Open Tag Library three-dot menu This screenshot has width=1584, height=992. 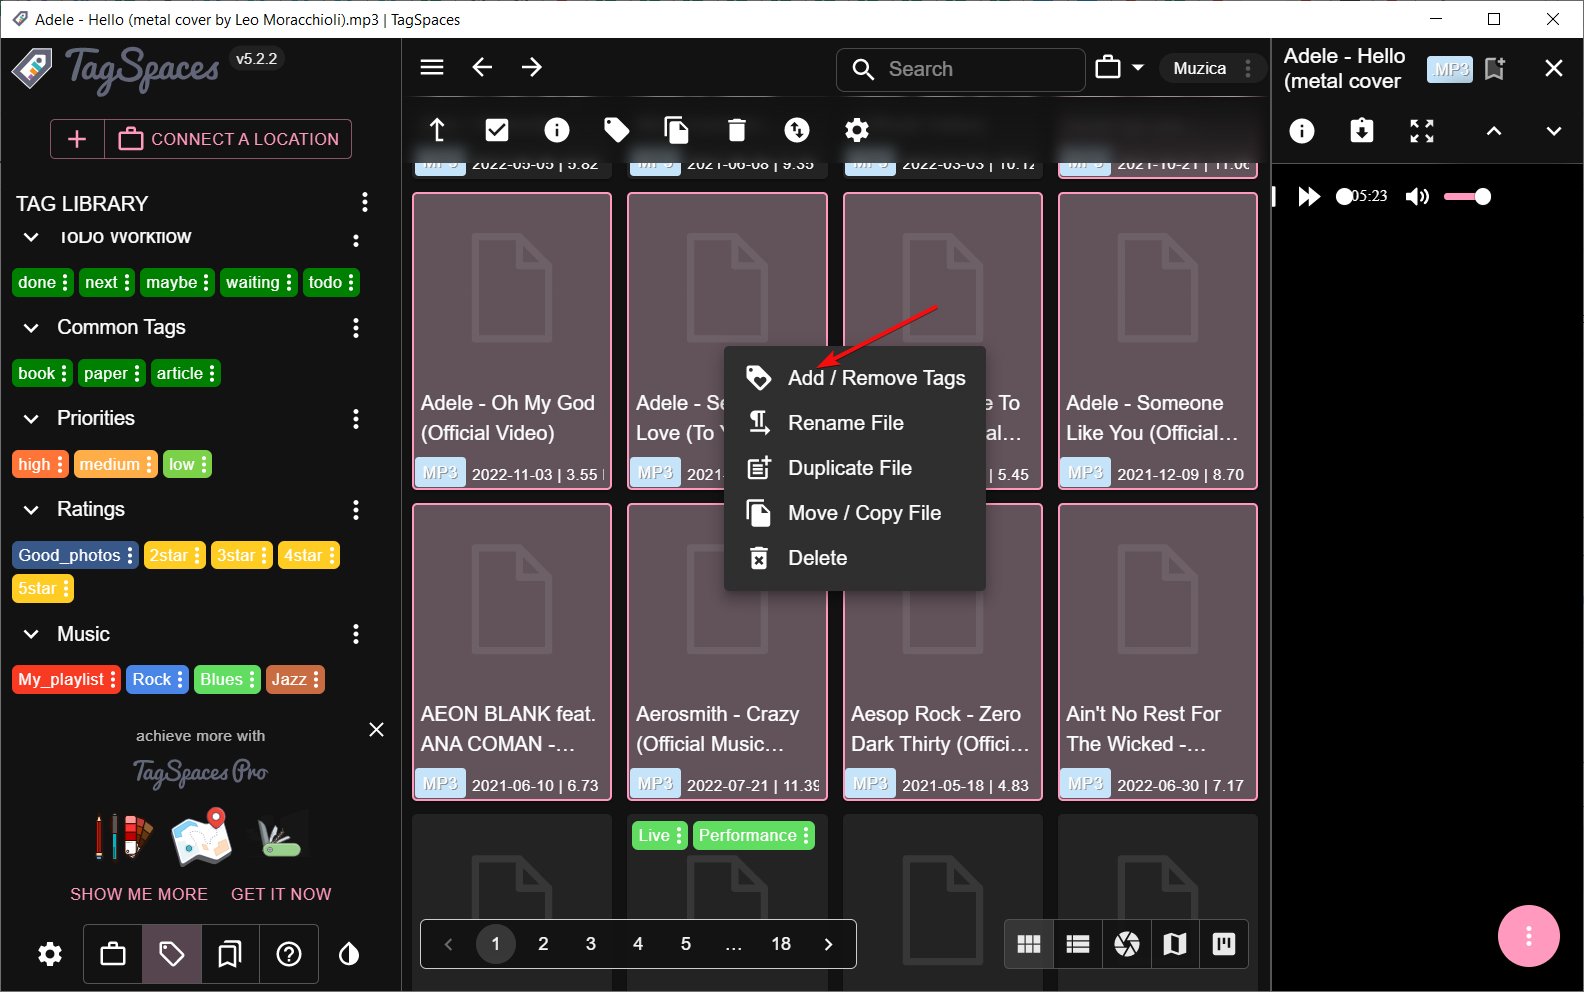(365, 203)
